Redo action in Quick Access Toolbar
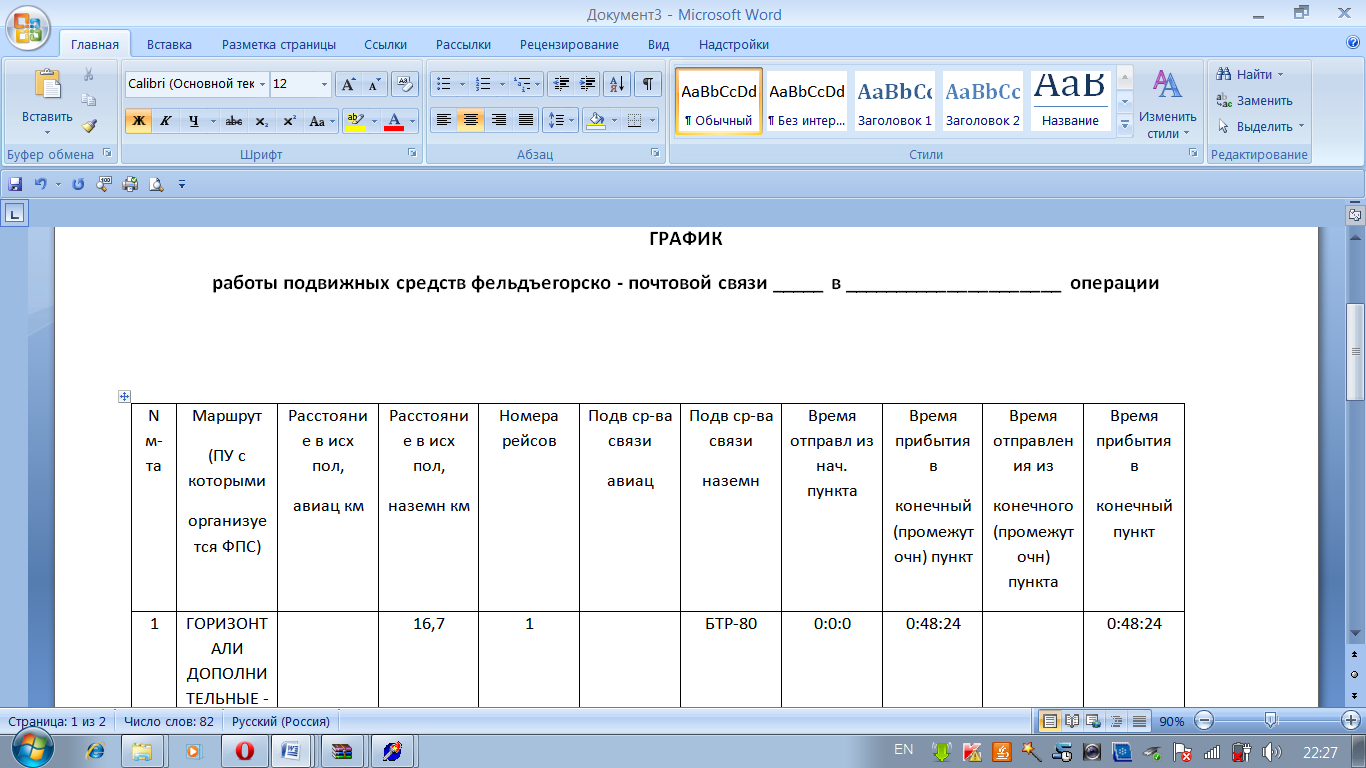The image size is (1366, 768). pyautogui.click(x=78, y=184)
